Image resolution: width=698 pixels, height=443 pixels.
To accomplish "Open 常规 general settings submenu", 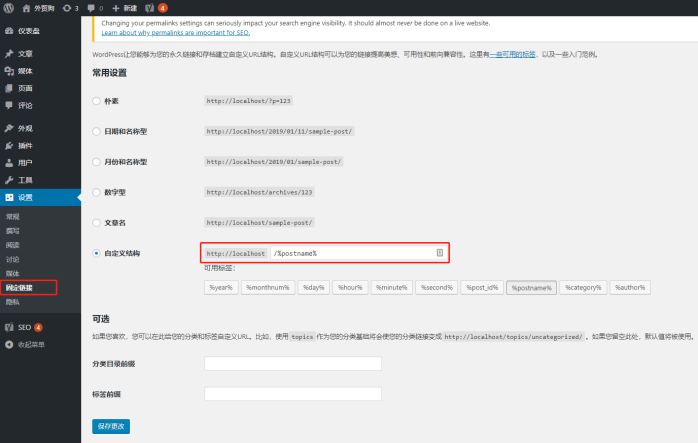I will coord(13,217).
